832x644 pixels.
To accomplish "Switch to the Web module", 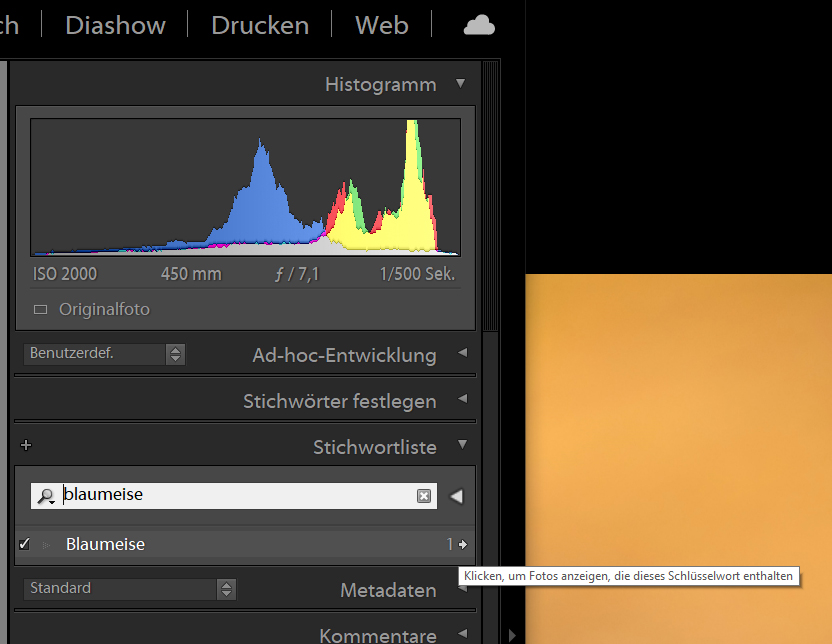I will [x=380, y=25].
